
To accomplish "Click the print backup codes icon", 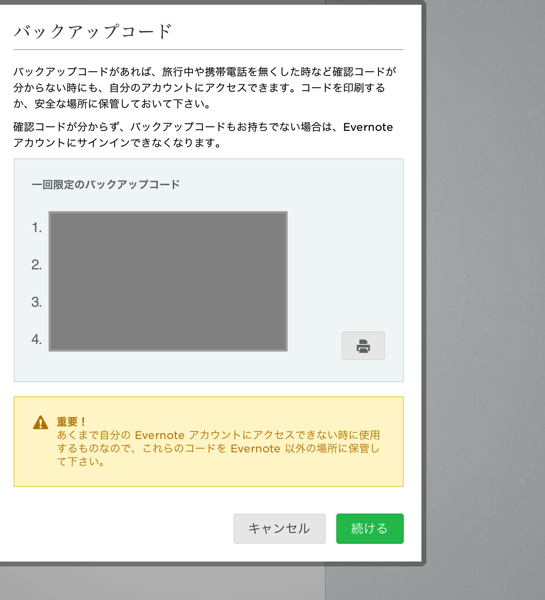I will pyautogui.click(x=363, y=346).
